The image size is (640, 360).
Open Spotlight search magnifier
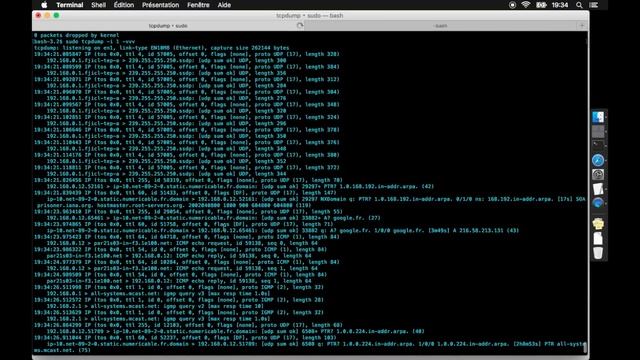[x=579, y=5]
